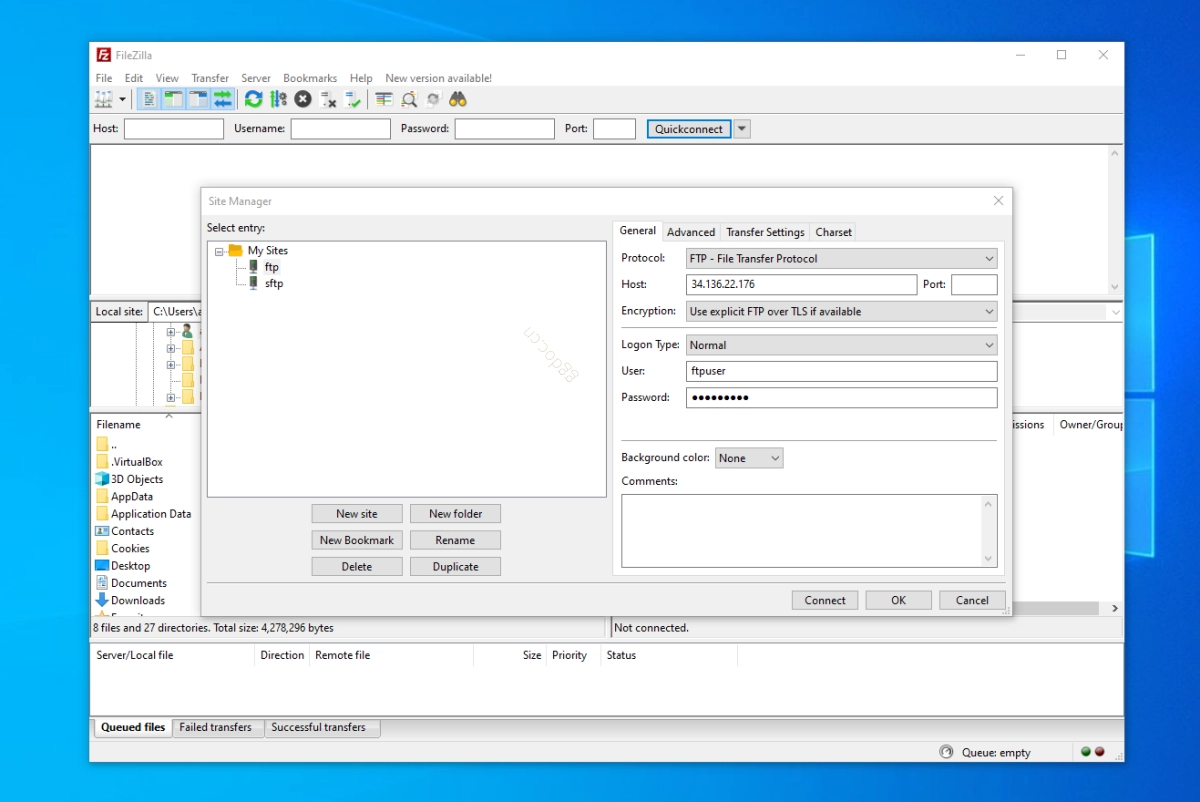
Task: Collapse the My Sites tree node
Action: [219, 251]
